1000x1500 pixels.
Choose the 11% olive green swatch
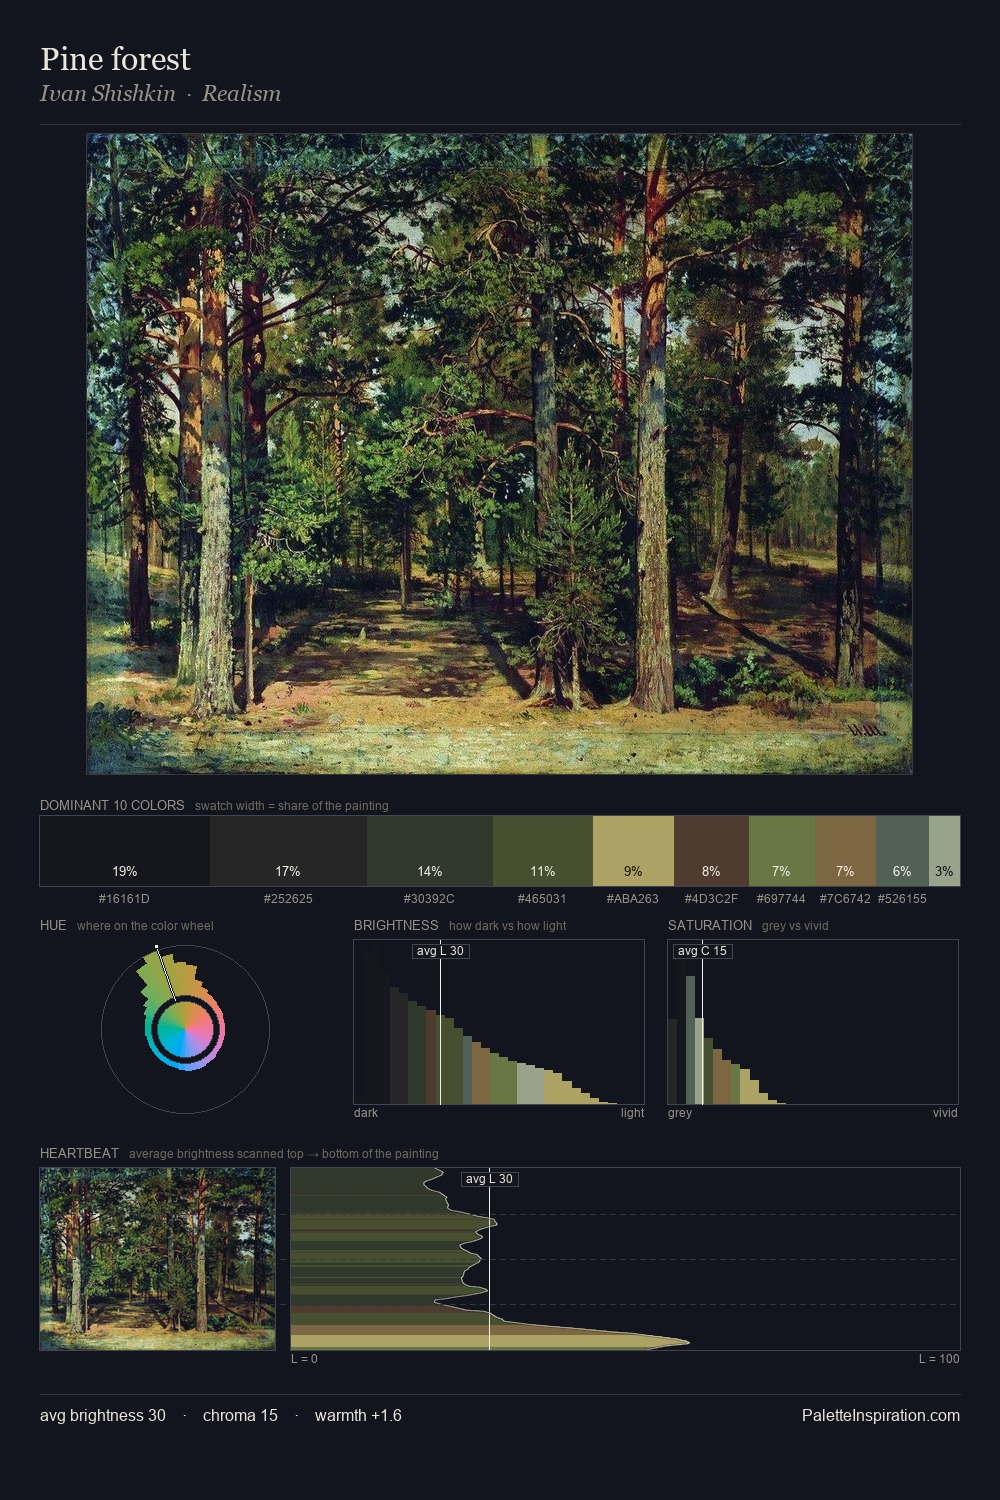point(543,851)
